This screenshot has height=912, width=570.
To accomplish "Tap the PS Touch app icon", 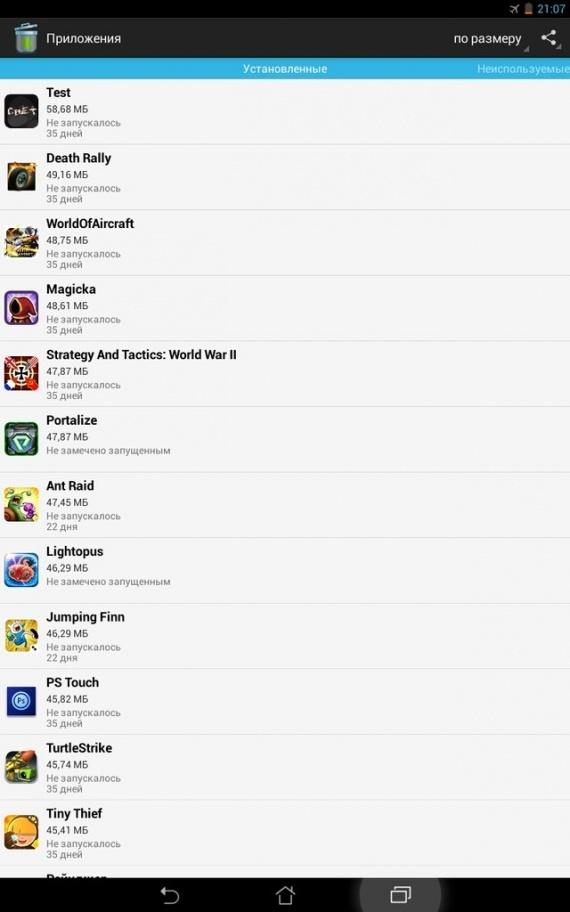I will (x=22, y=701).
